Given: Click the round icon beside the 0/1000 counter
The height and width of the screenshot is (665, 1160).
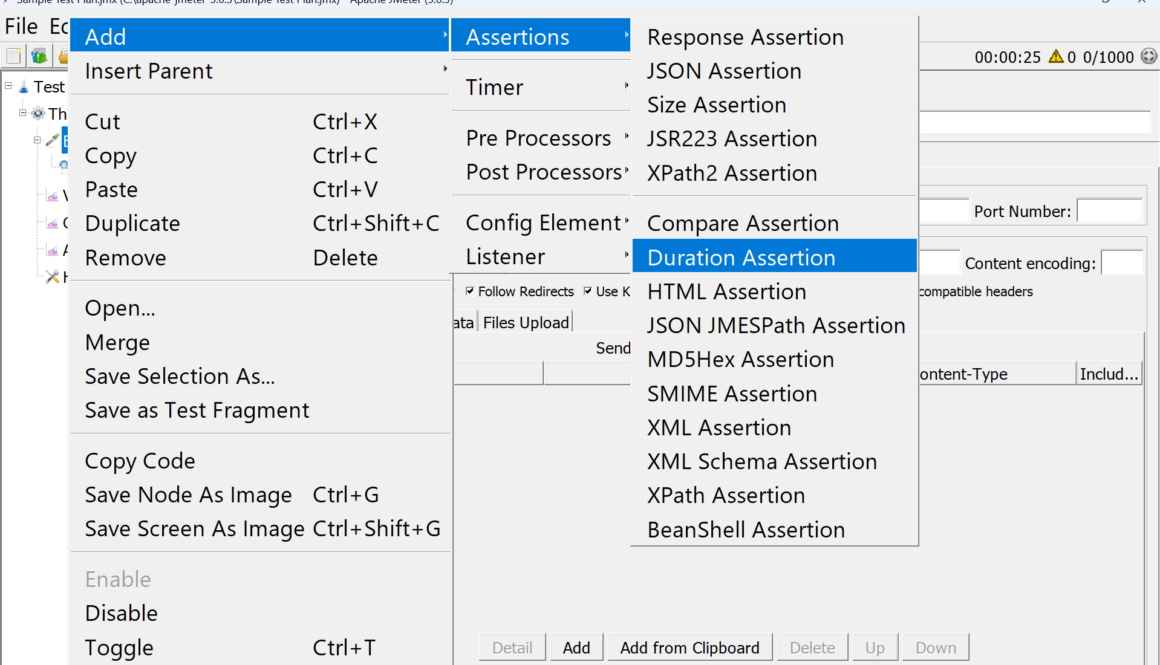Looking at the screenshot, I should click(1148, 57).
